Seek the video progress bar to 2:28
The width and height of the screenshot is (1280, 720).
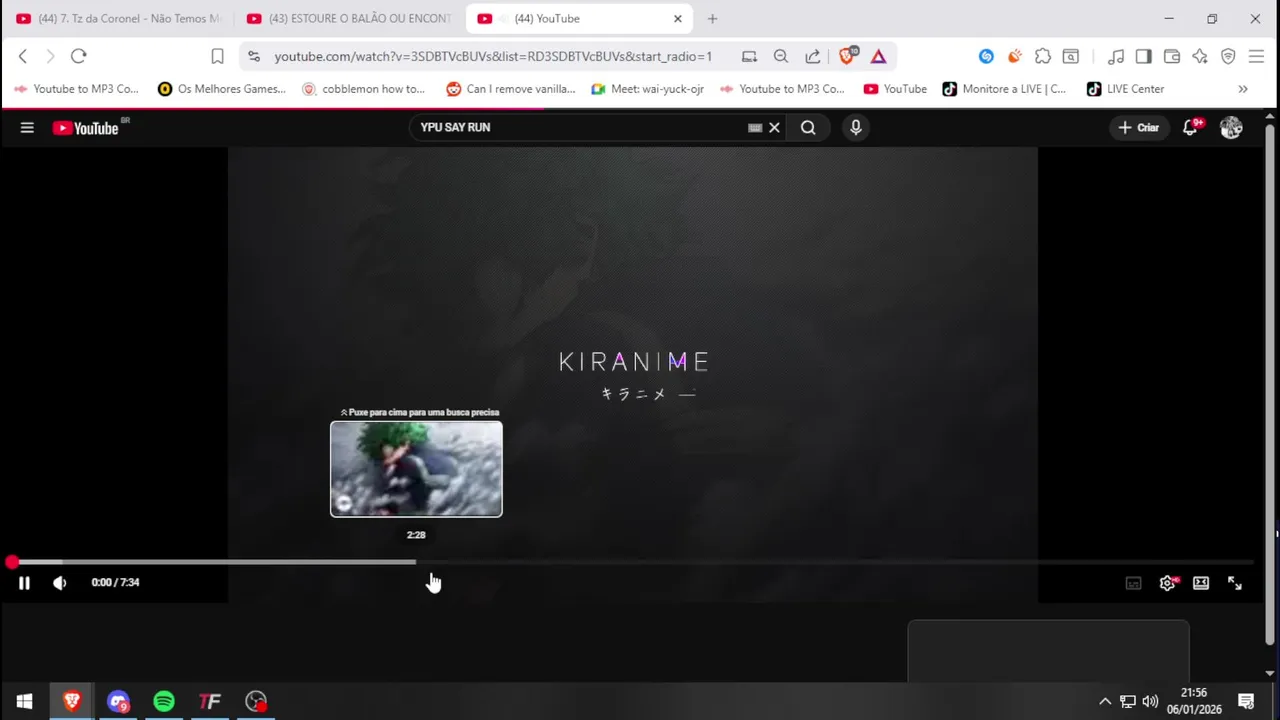click(416, 562)
